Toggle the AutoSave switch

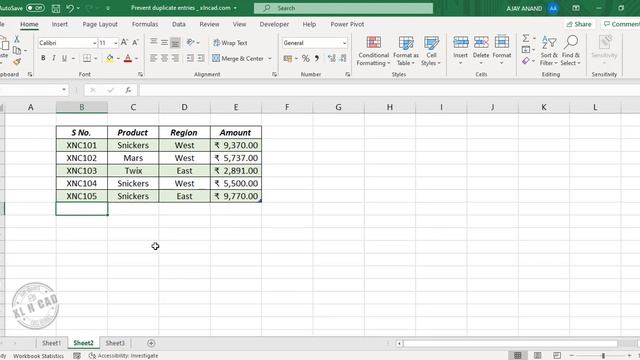(35, 8)
